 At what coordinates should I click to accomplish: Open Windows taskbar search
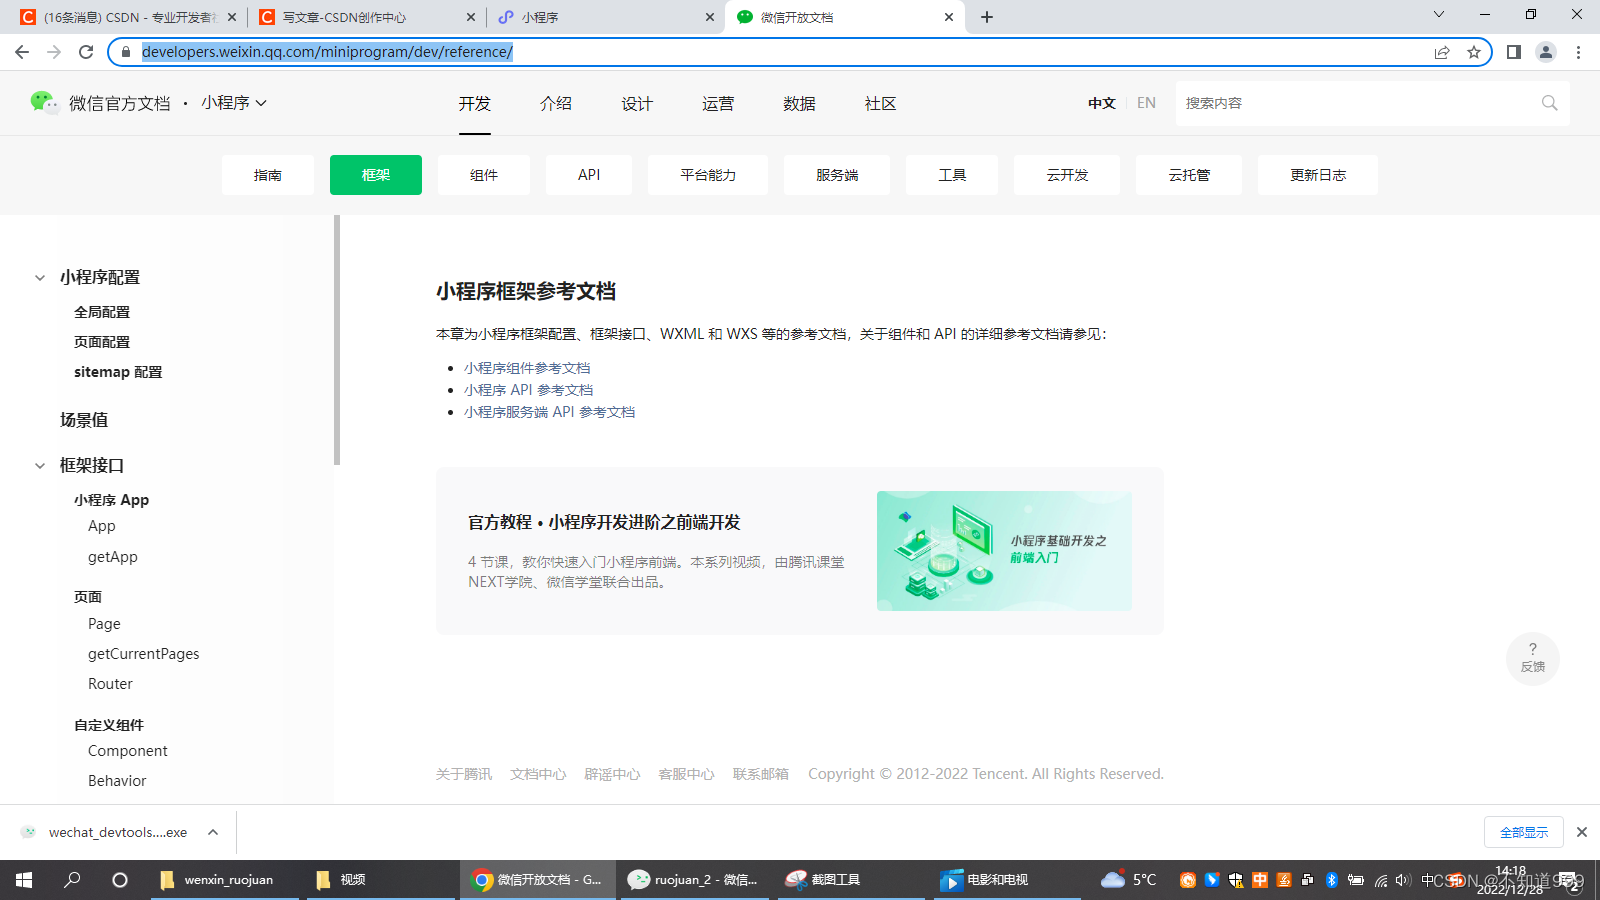click(x=72, y=880)
